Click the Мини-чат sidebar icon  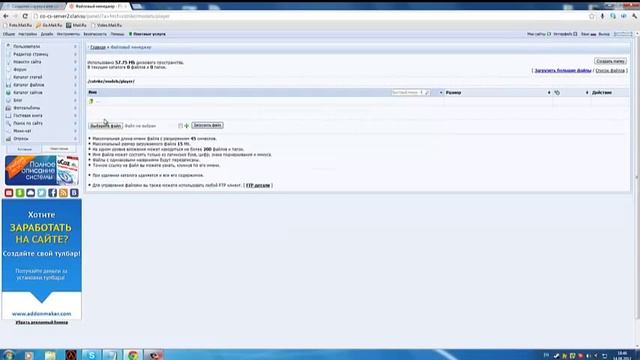pos(8,131)
